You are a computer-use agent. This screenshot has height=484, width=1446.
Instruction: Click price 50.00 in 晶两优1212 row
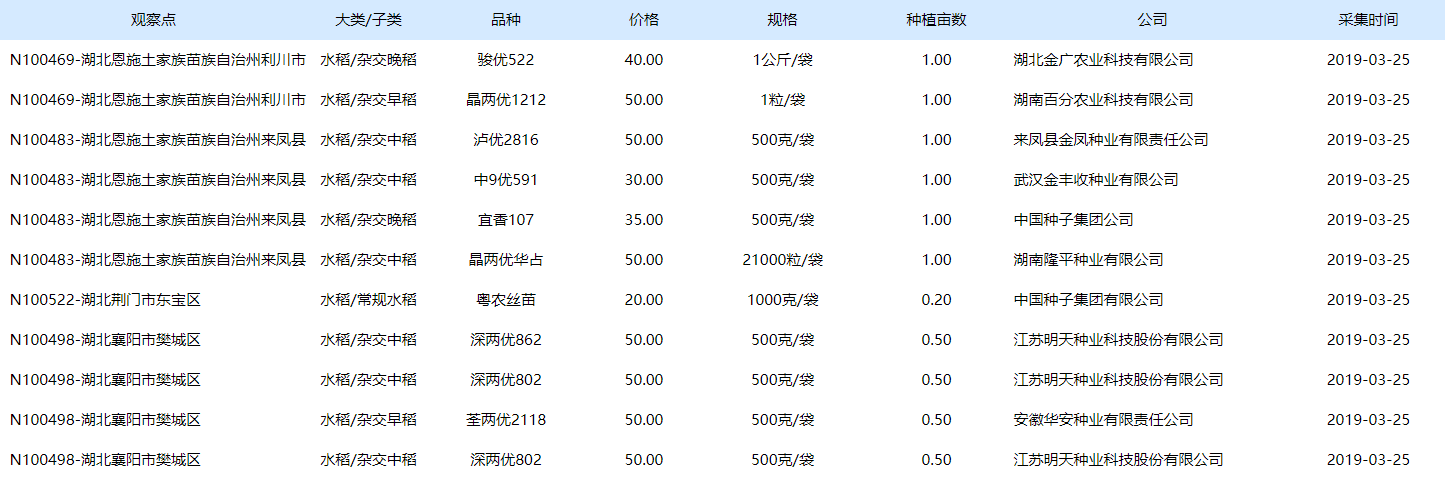644,100
